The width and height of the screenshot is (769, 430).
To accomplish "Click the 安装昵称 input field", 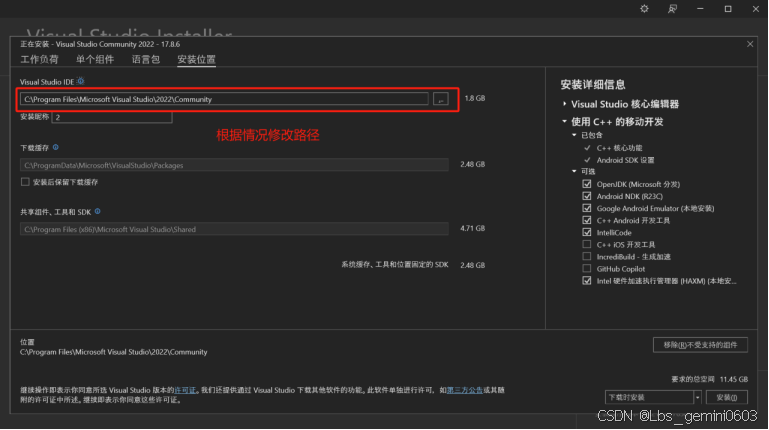I will pyautogui.click(x=112, y=117).
